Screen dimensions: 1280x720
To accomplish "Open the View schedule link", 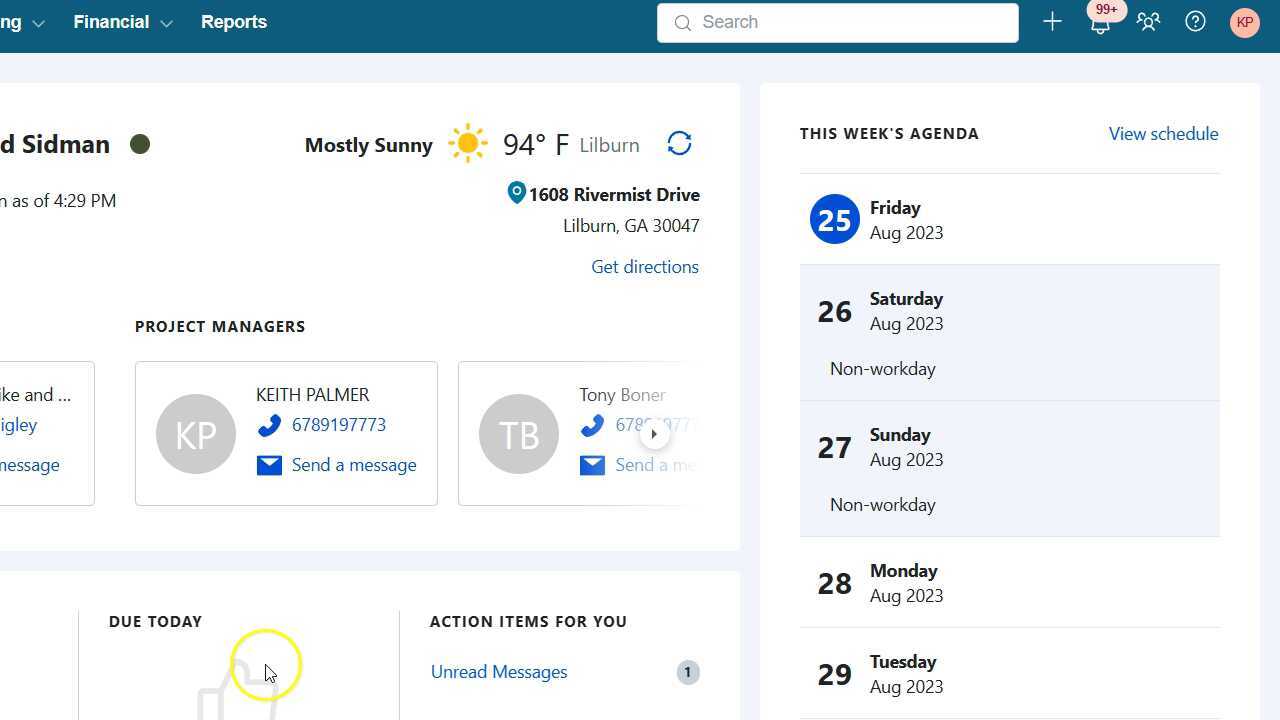I will tap(1163, 134).
